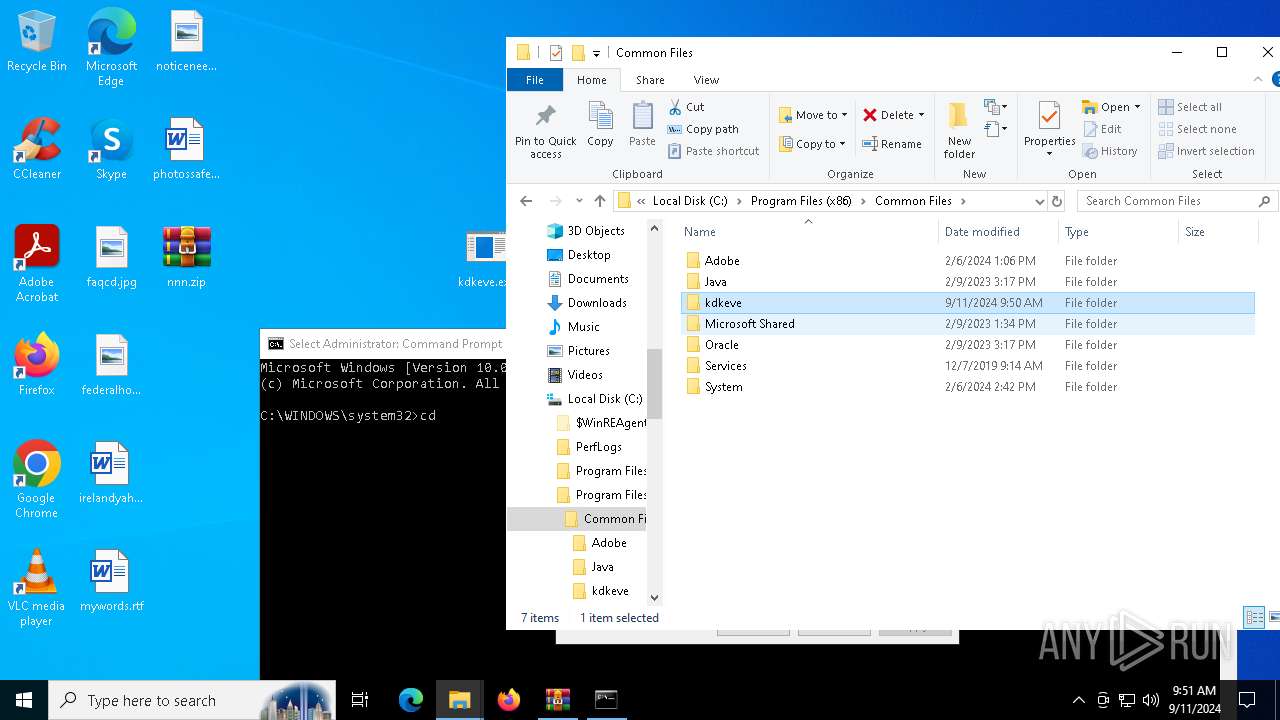Click the Pin to Quick access icon
Screen dimensions: 1280x720
545,130
